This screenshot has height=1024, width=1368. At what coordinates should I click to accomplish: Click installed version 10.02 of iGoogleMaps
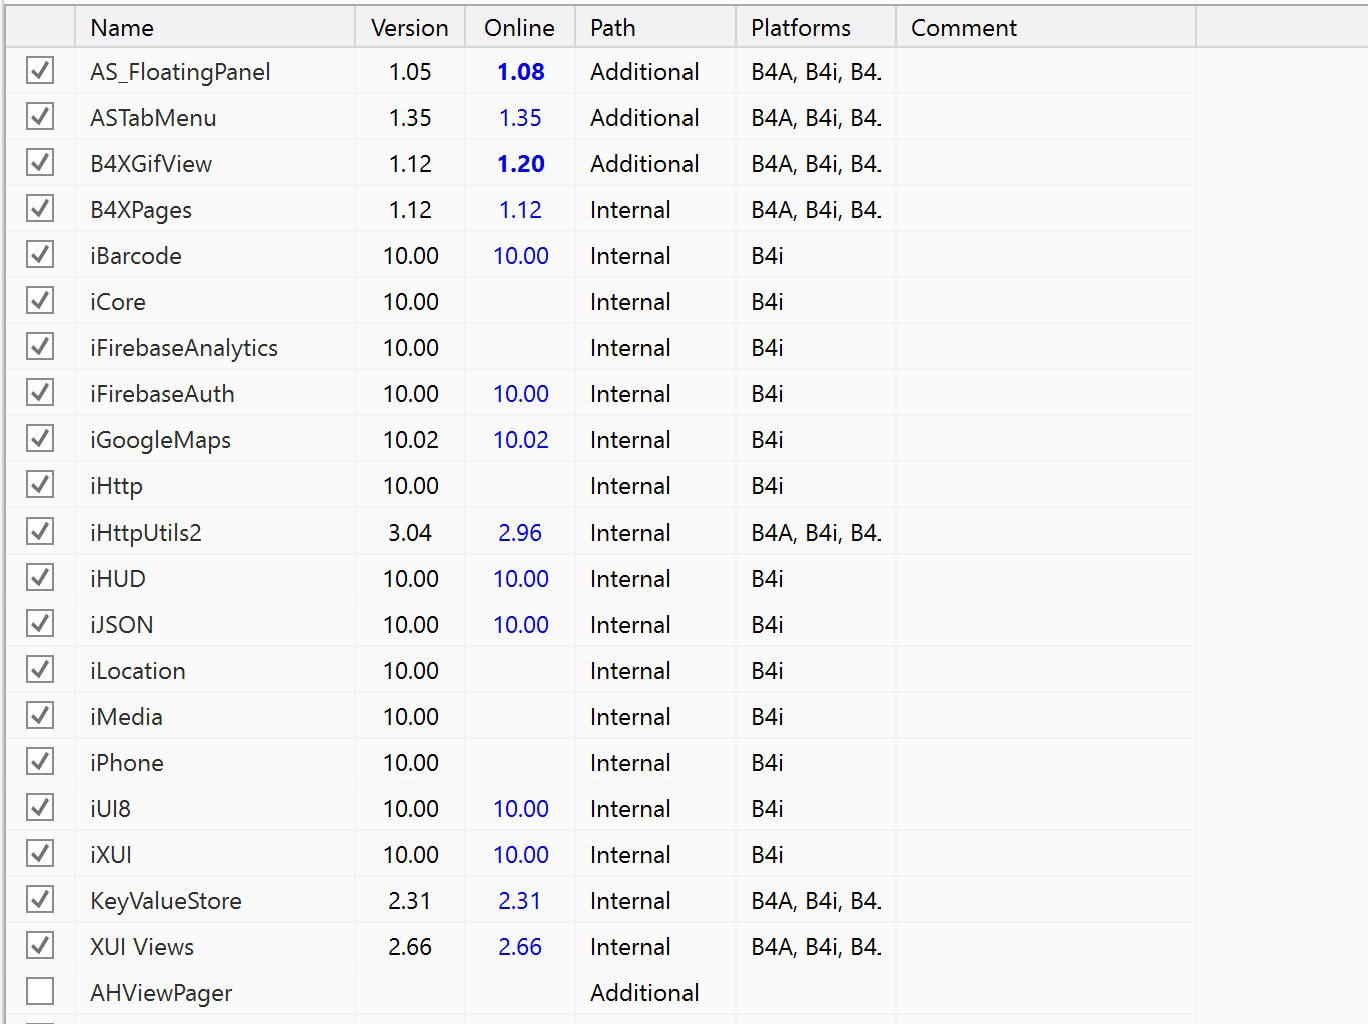coord(411,440)
